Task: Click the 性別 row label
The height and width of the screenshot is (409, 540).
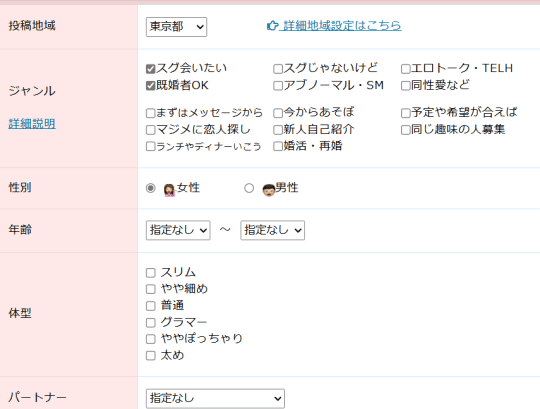Action: click(x=20, y=188)
